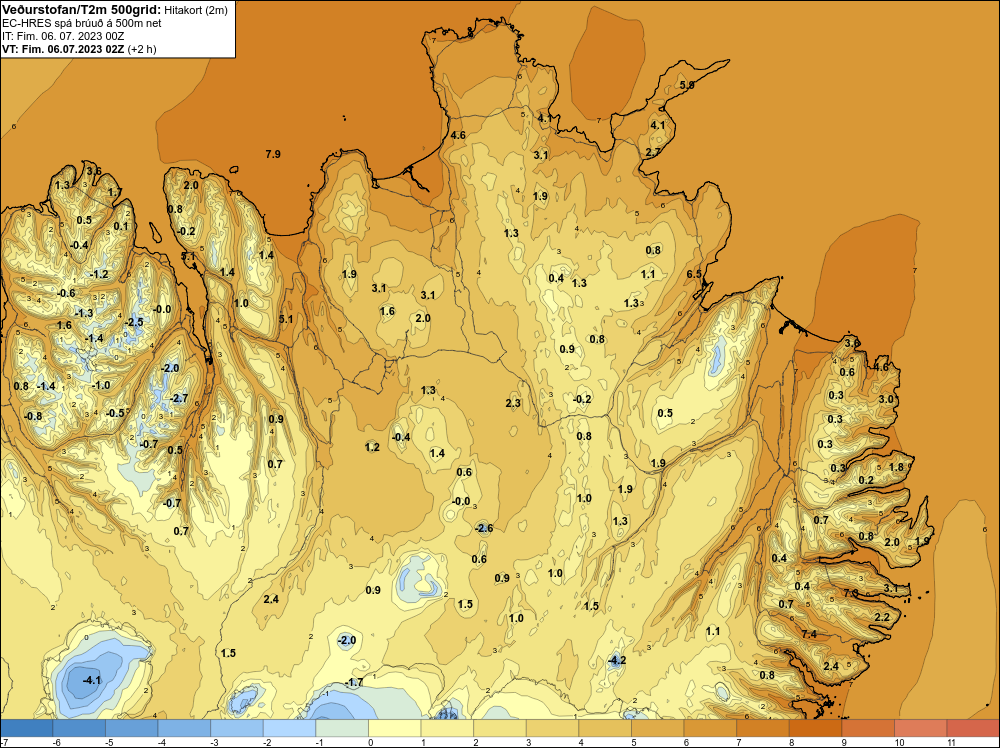
Task: Click the 7.9 temperature value over the sea
Action: tap(273, 154)
